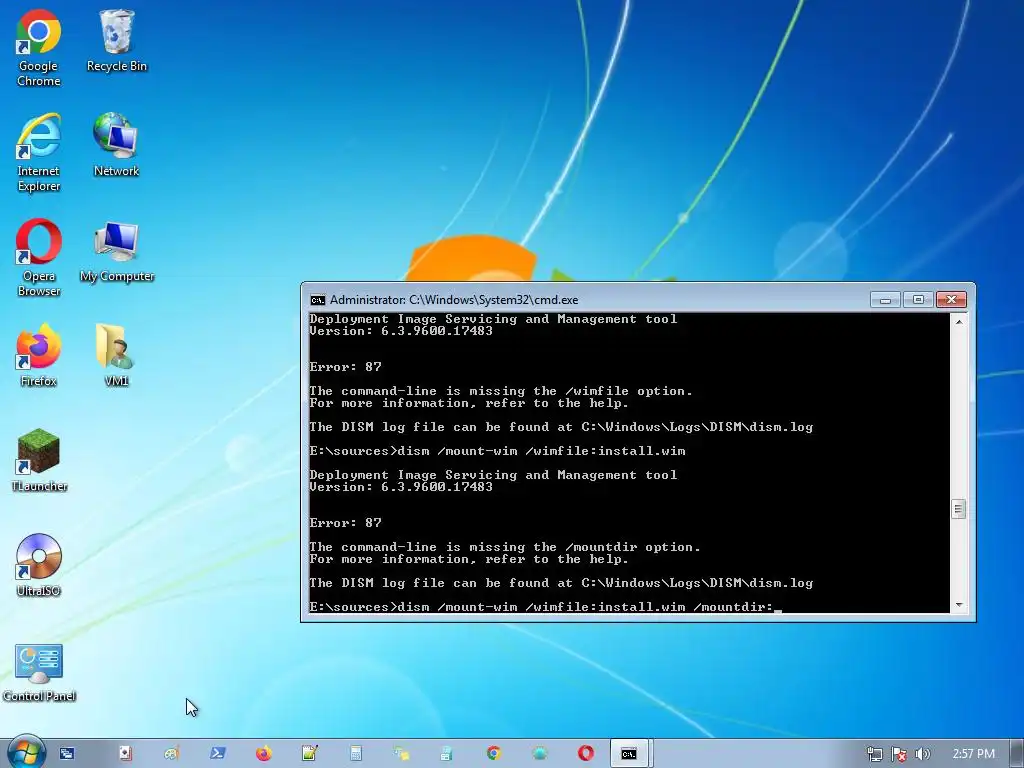Select the Opera Browser desktop shortcut
Screen dimensions: 1024x768
coord(39,257)
